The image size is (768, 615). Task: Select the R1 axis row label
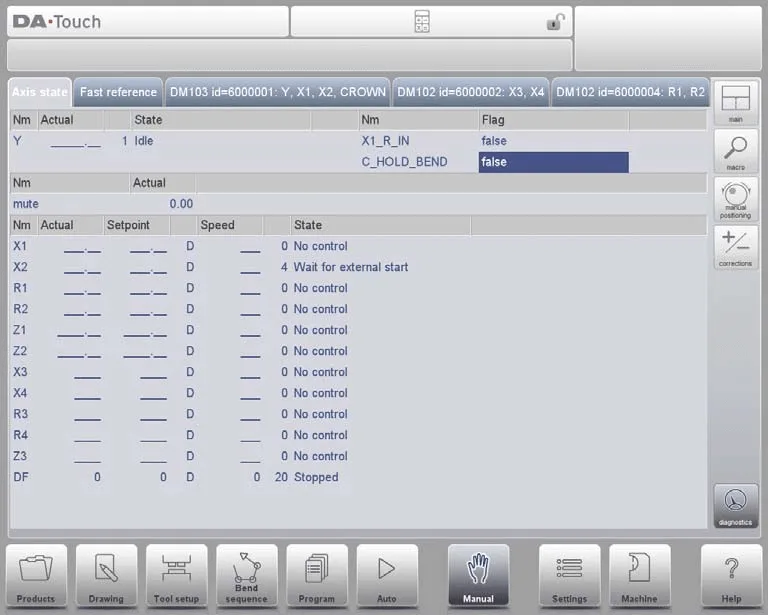click(20, 288)
